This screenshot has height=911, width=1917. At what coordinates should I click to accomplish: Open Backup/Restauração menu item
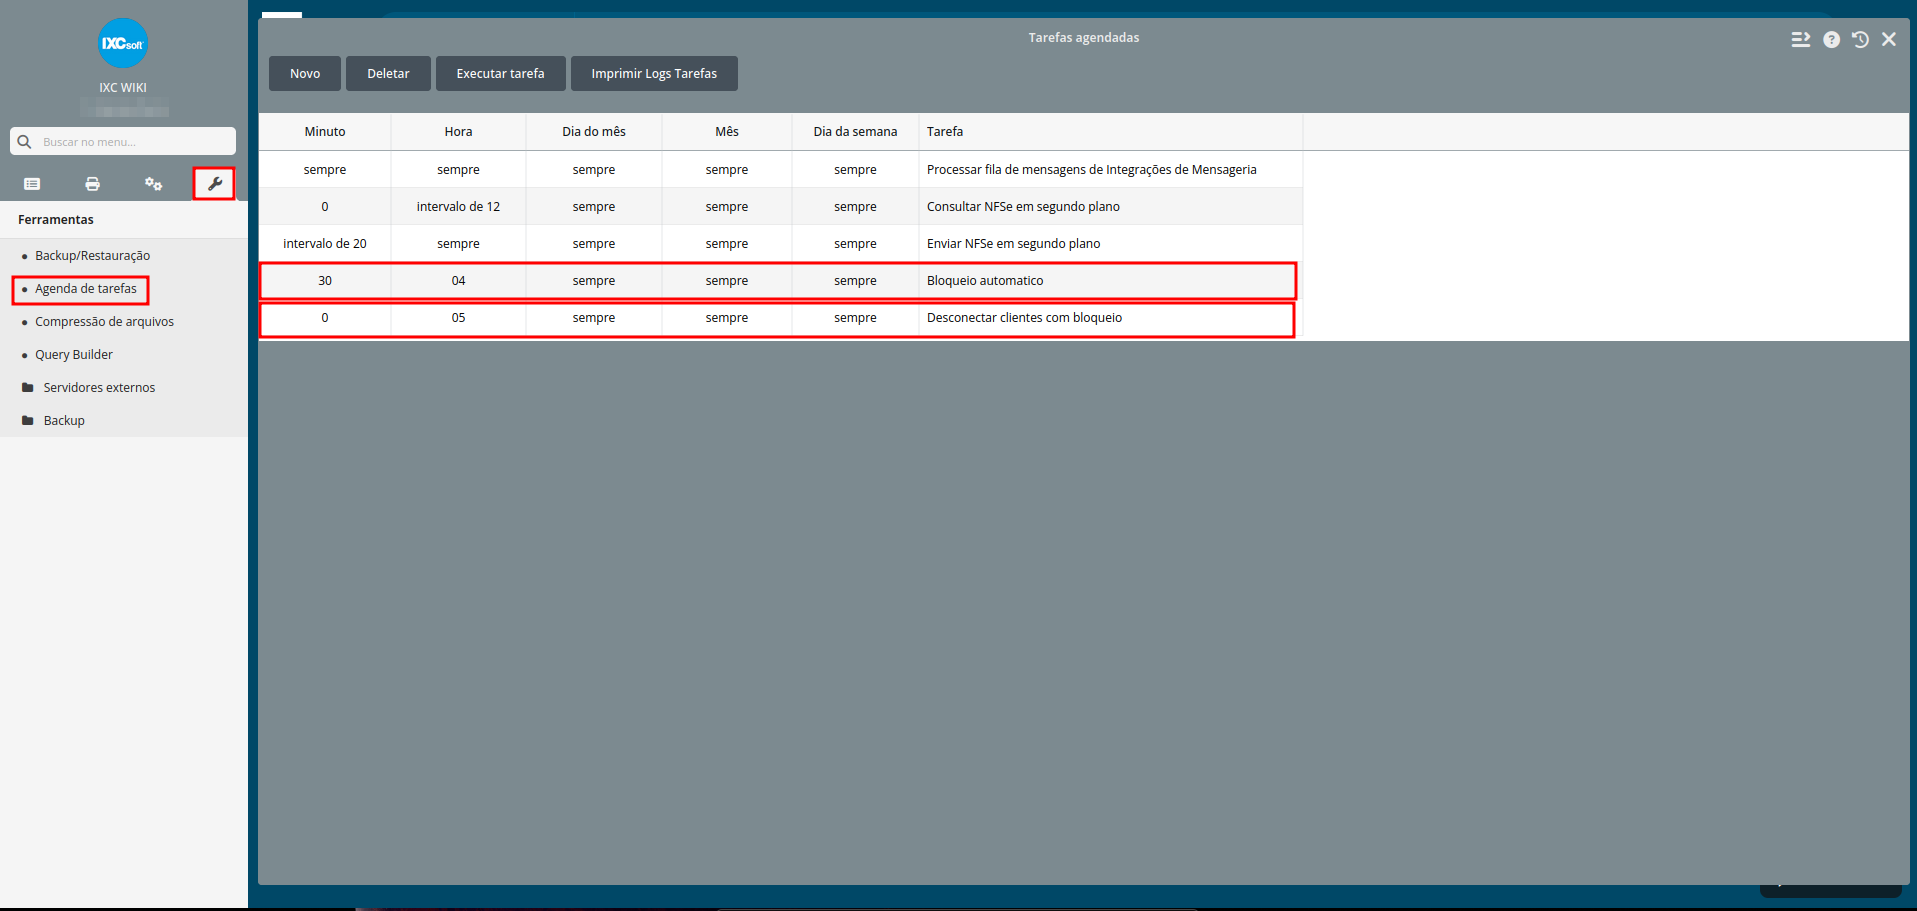92,256
